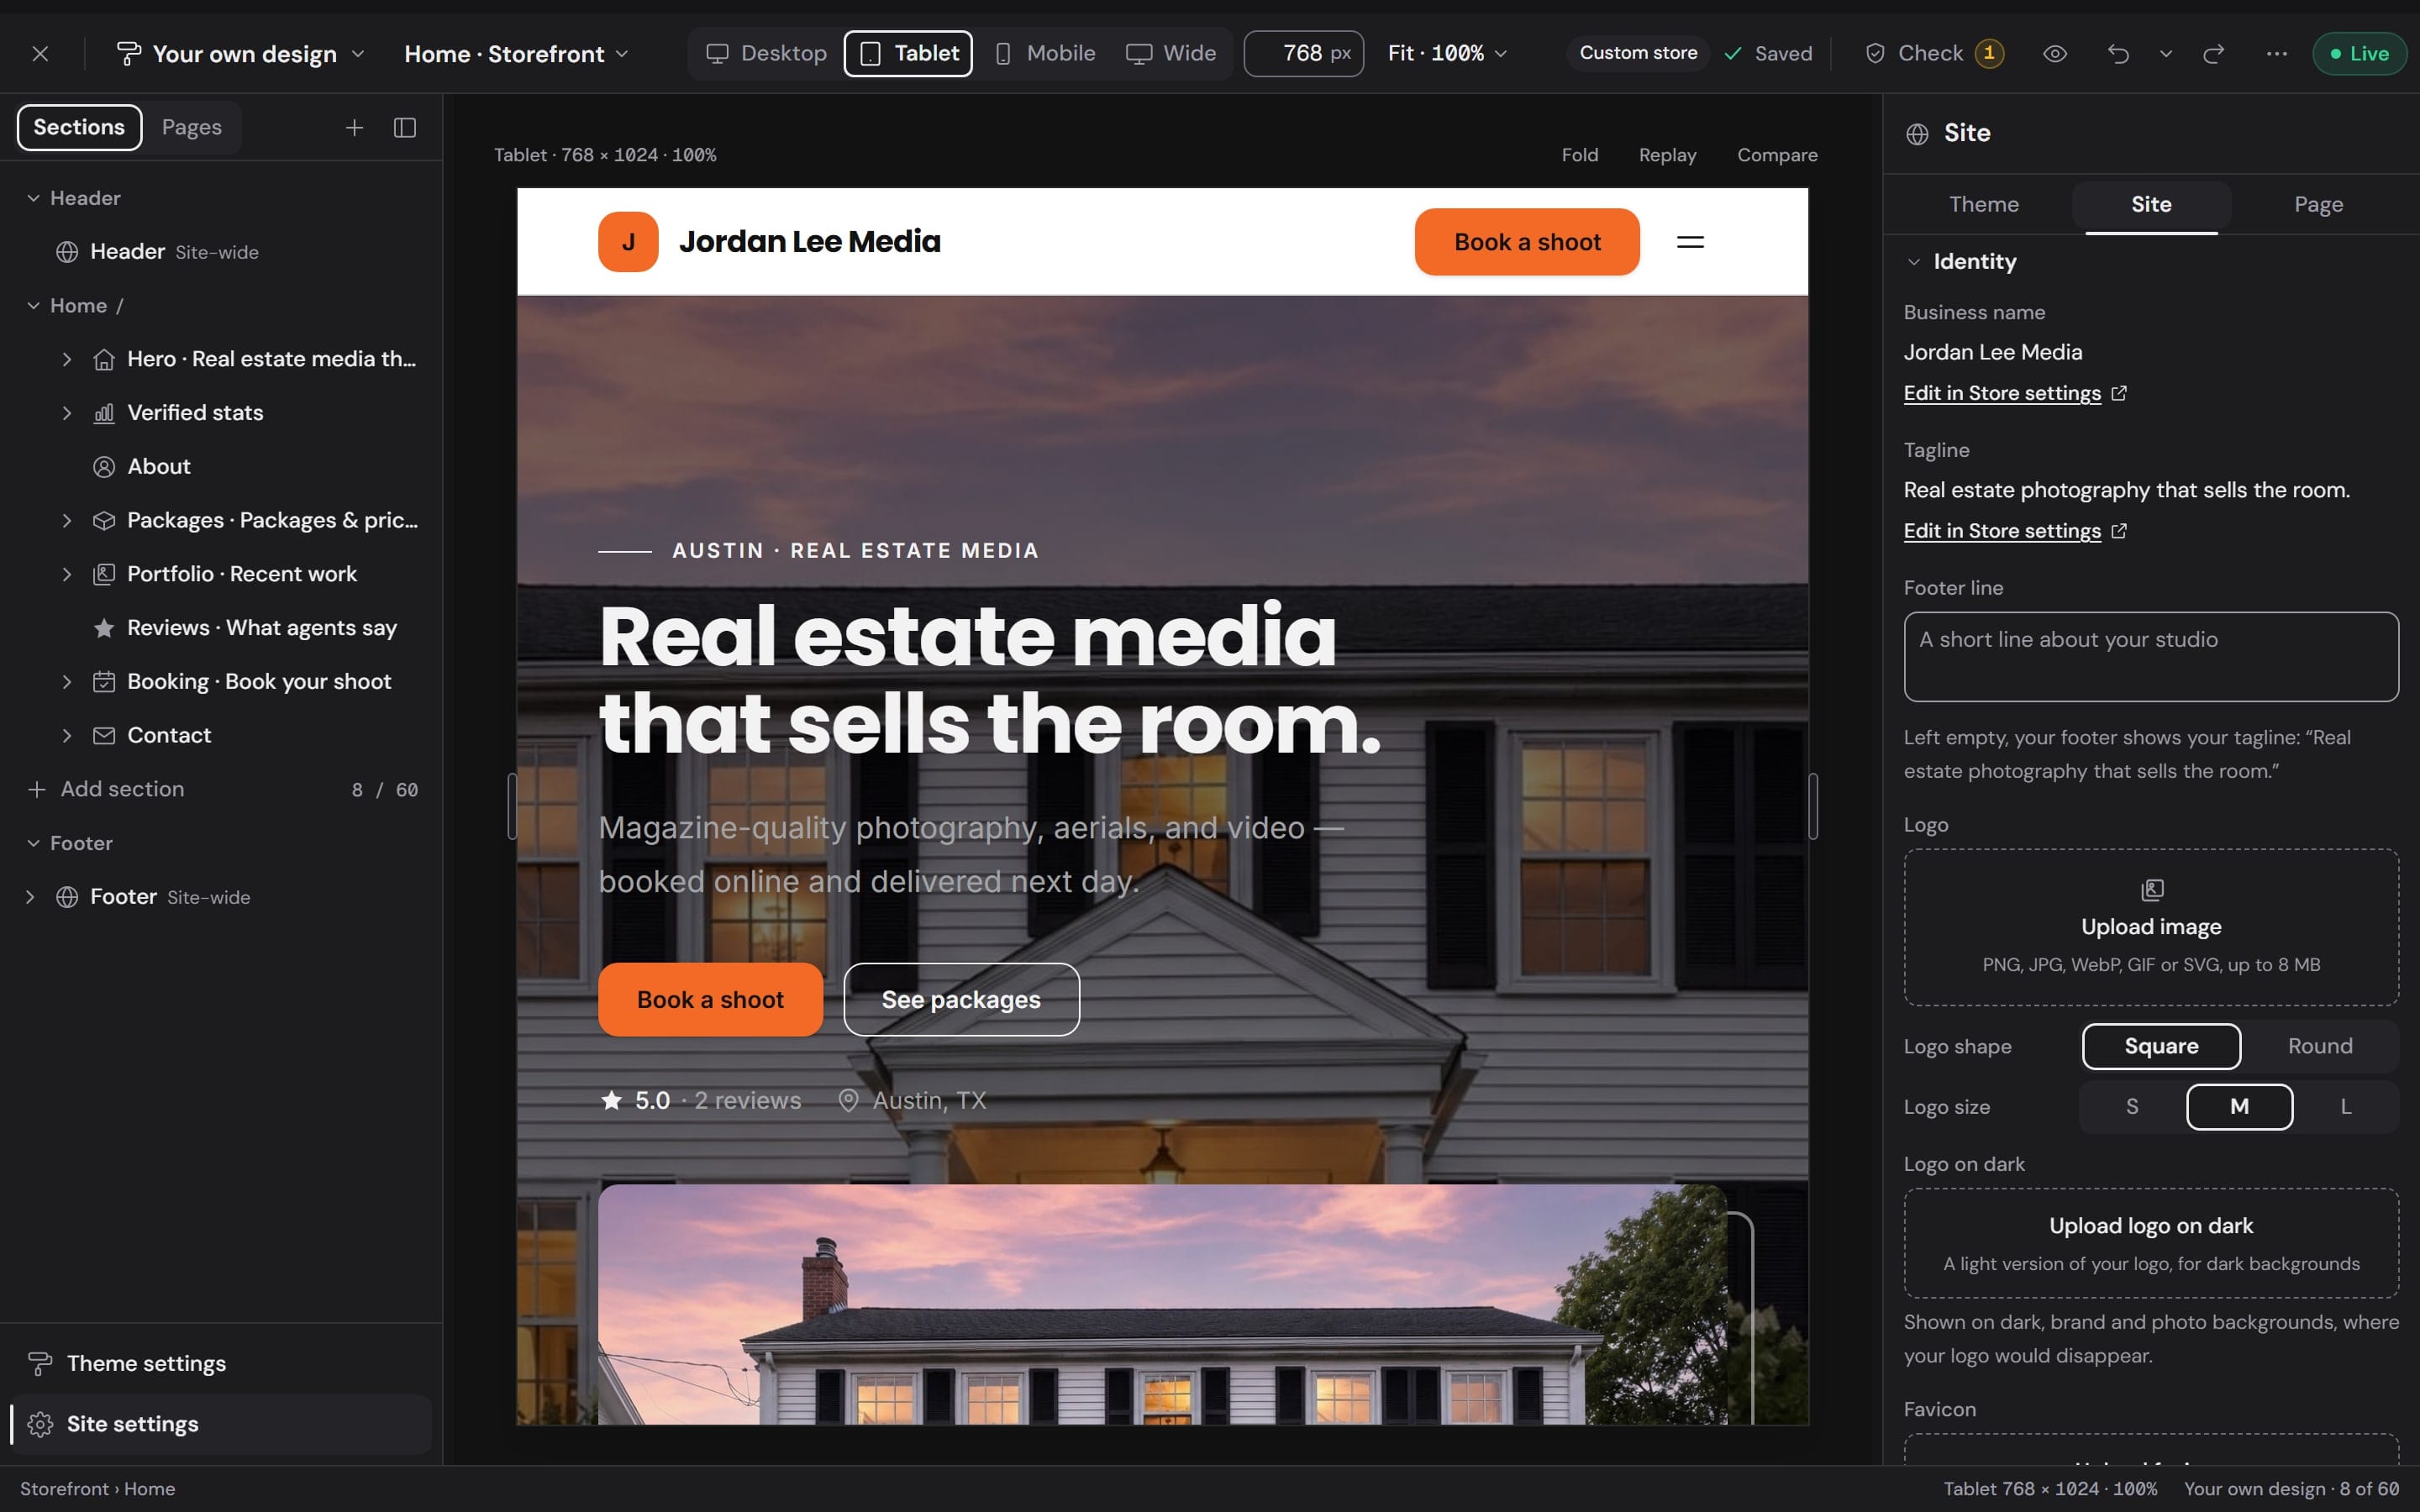Click the Theme settings paint roller icon
The width and height of the screenshot is (2420, 1512).
pyautogui.click(x=40, y=1363)
